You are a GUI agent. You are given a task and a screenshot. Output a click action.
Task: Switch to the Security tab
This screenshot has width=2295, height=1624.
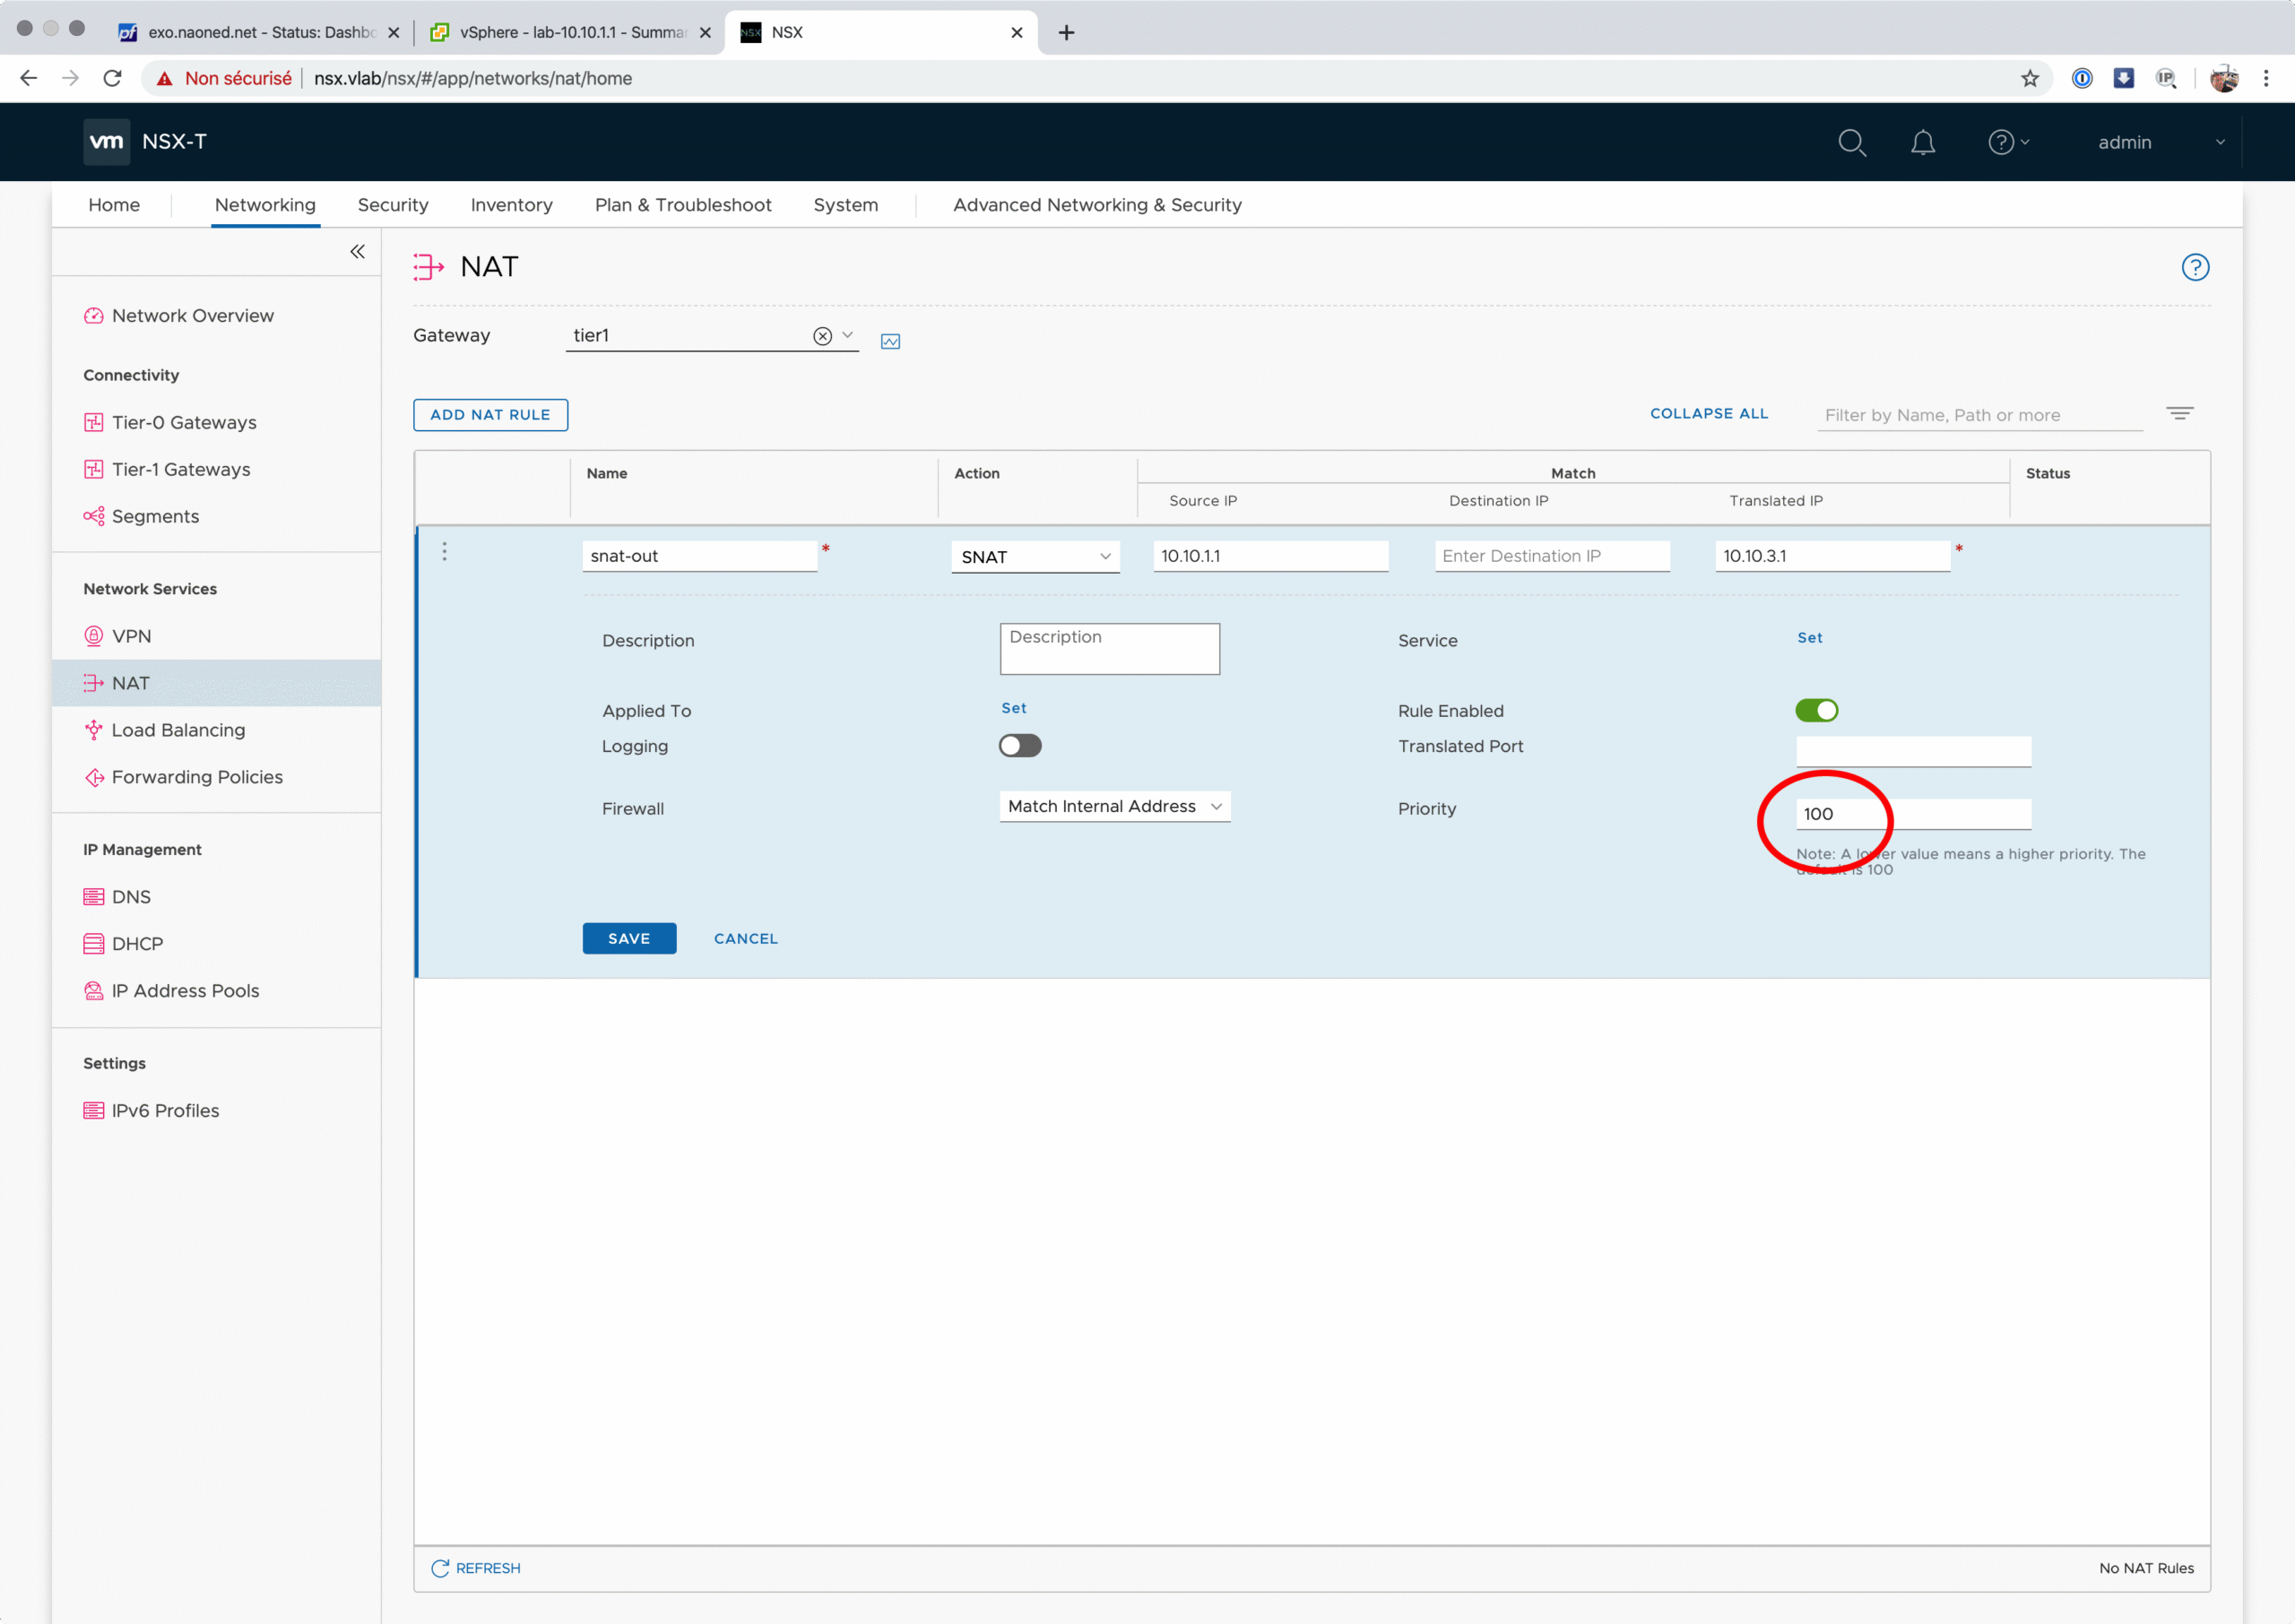393,205
